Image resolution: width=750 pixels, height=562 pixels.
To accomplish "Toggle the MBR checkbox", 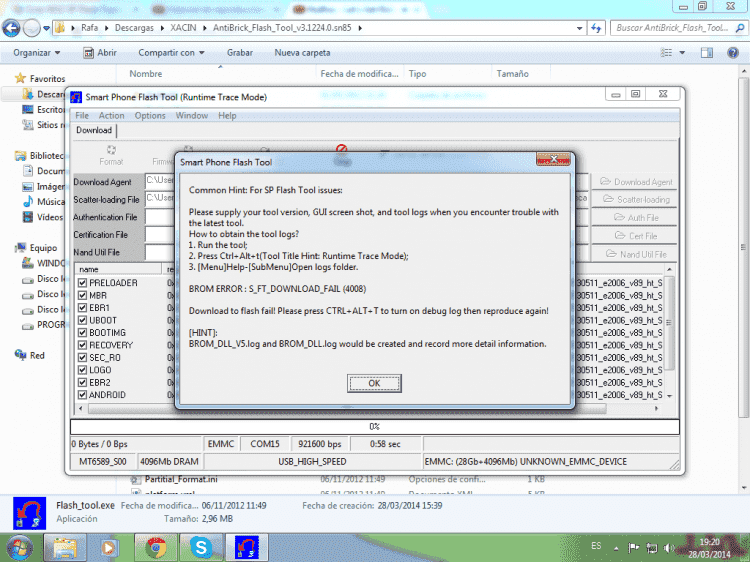I will (x=82, y=295).
